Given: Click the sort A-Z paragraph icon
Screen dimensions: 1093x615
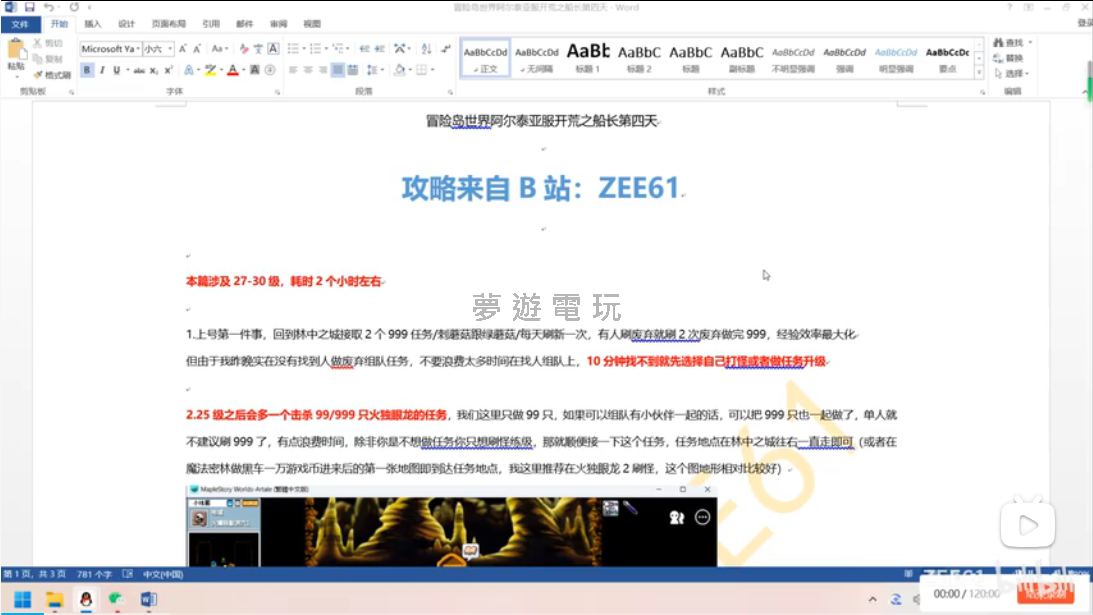Looking at the screenshot, I should [x=426, y=48].
